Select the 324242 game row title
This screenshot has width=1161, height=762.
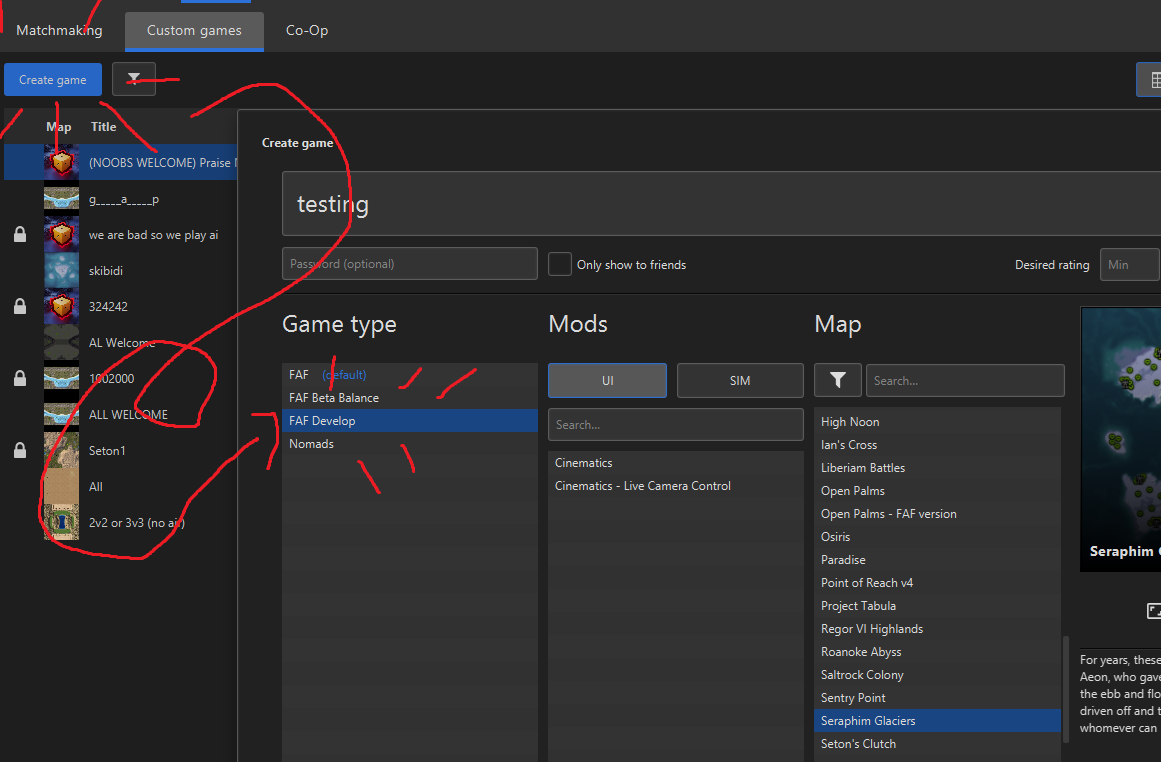tap(108, 306)
